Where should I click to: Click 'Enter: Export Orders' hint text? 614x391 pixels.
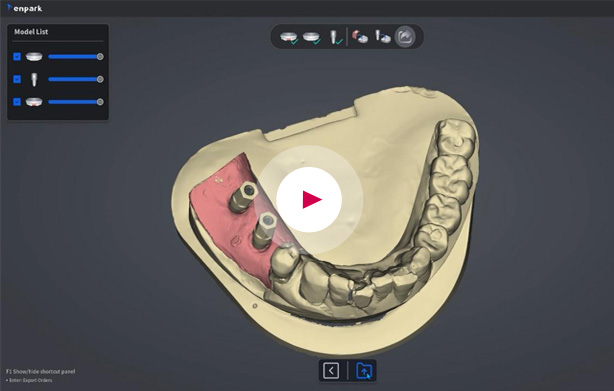tap(29, 380)
